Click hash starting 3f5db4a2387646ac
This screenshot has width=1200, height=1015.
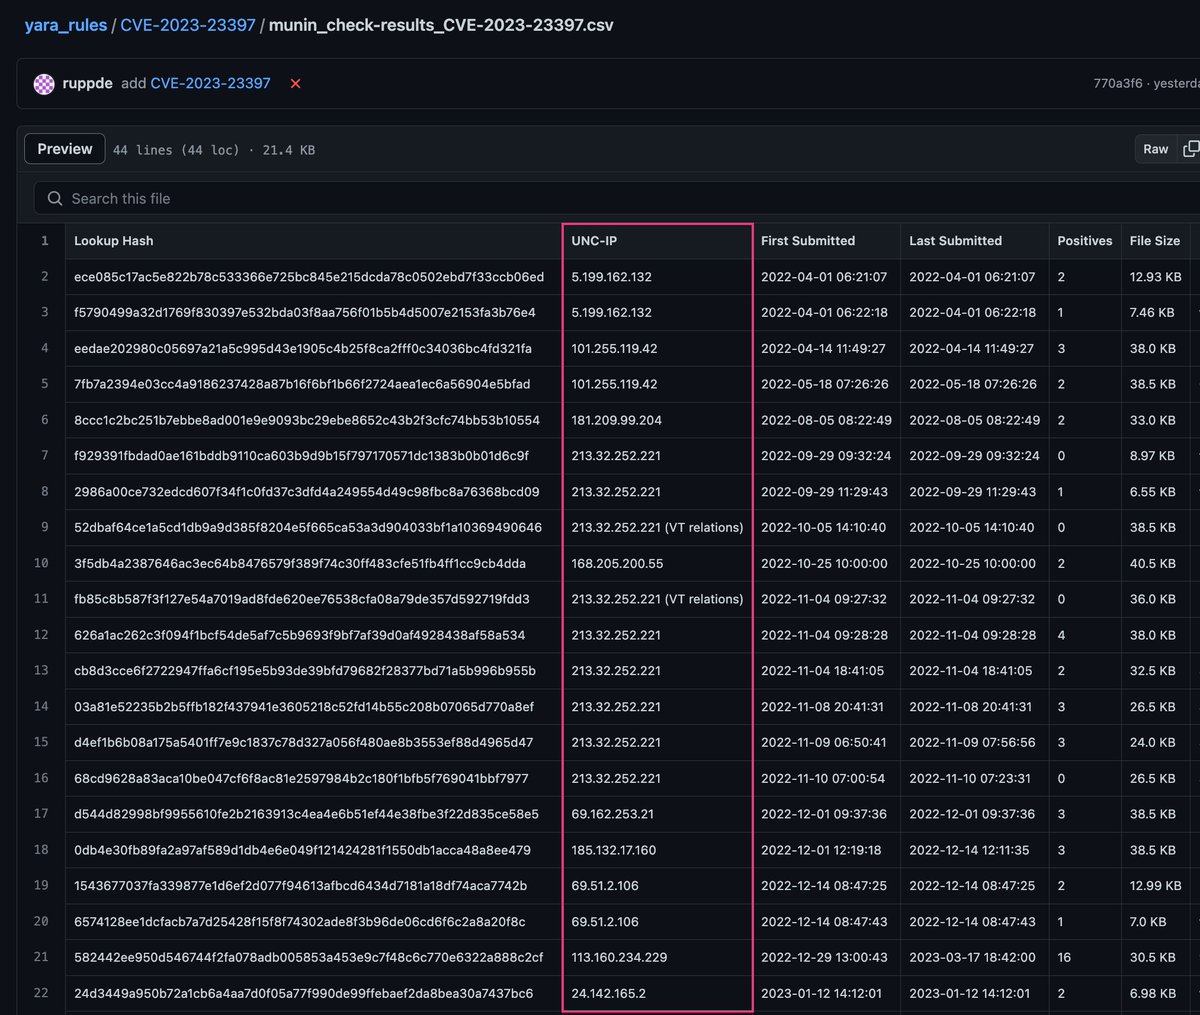click(300, 563)
